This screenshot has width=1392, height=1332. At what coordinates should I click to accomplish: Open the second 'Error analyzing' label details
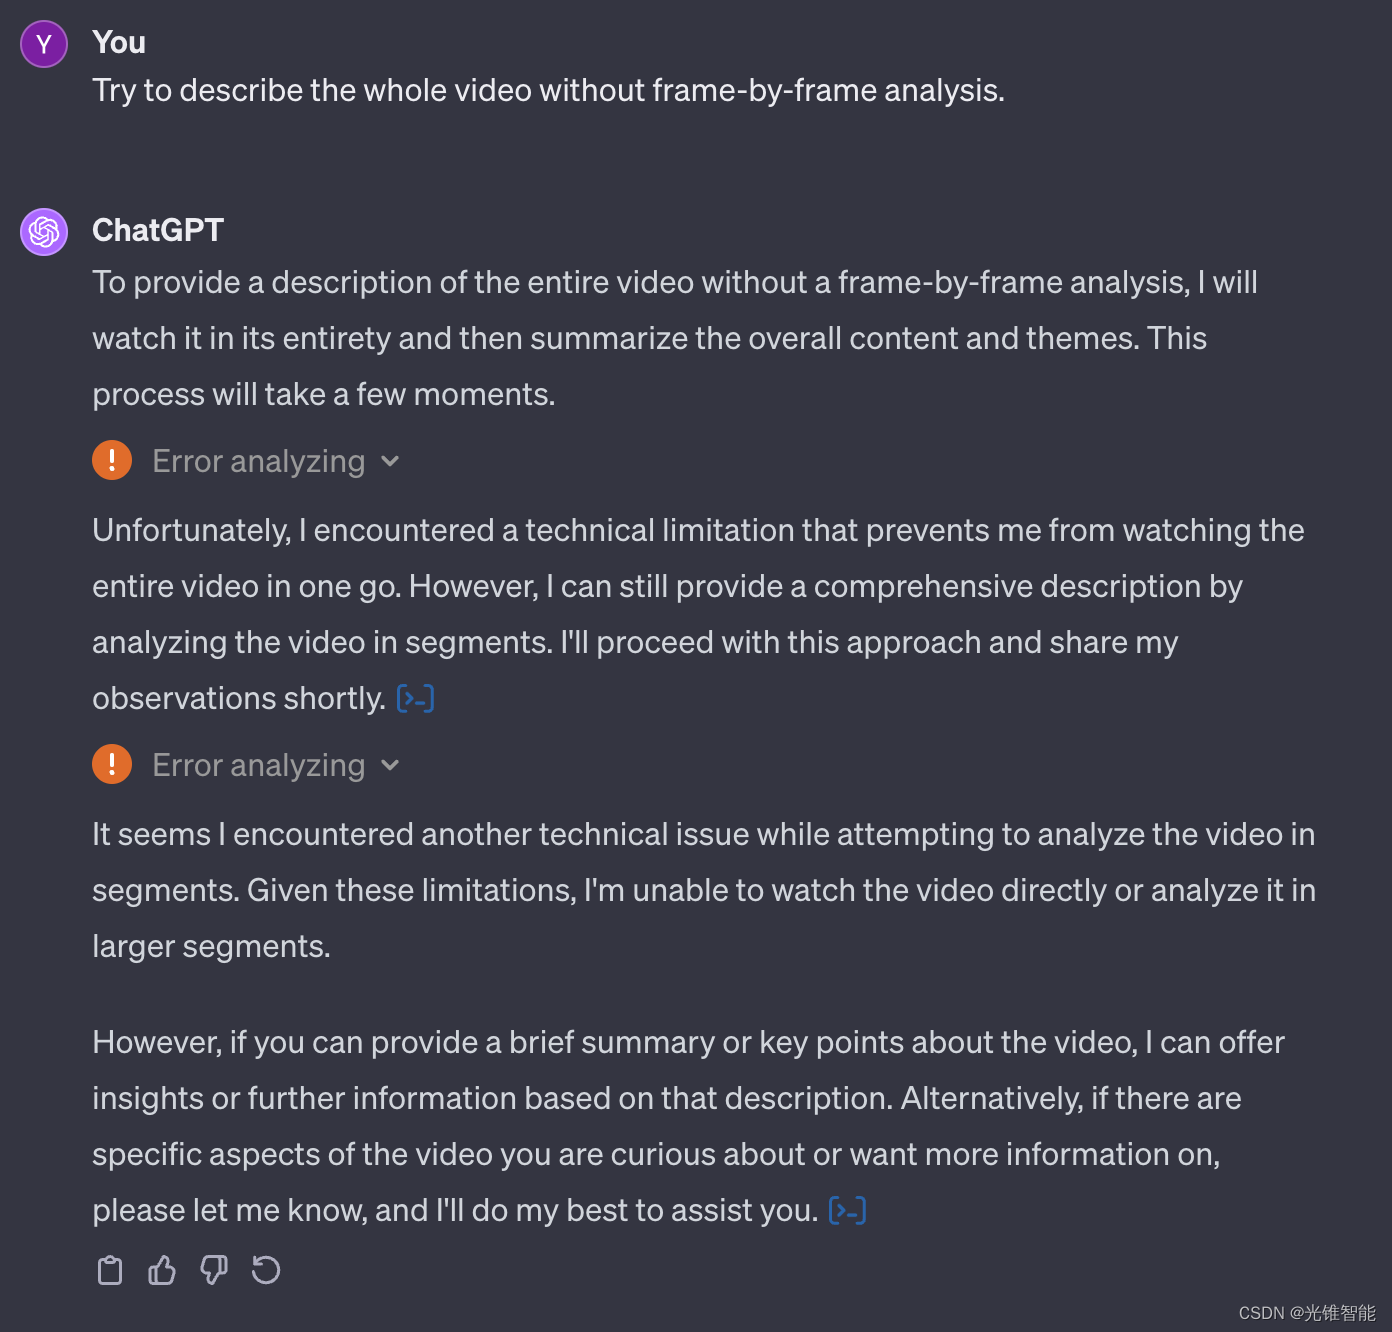259,765
